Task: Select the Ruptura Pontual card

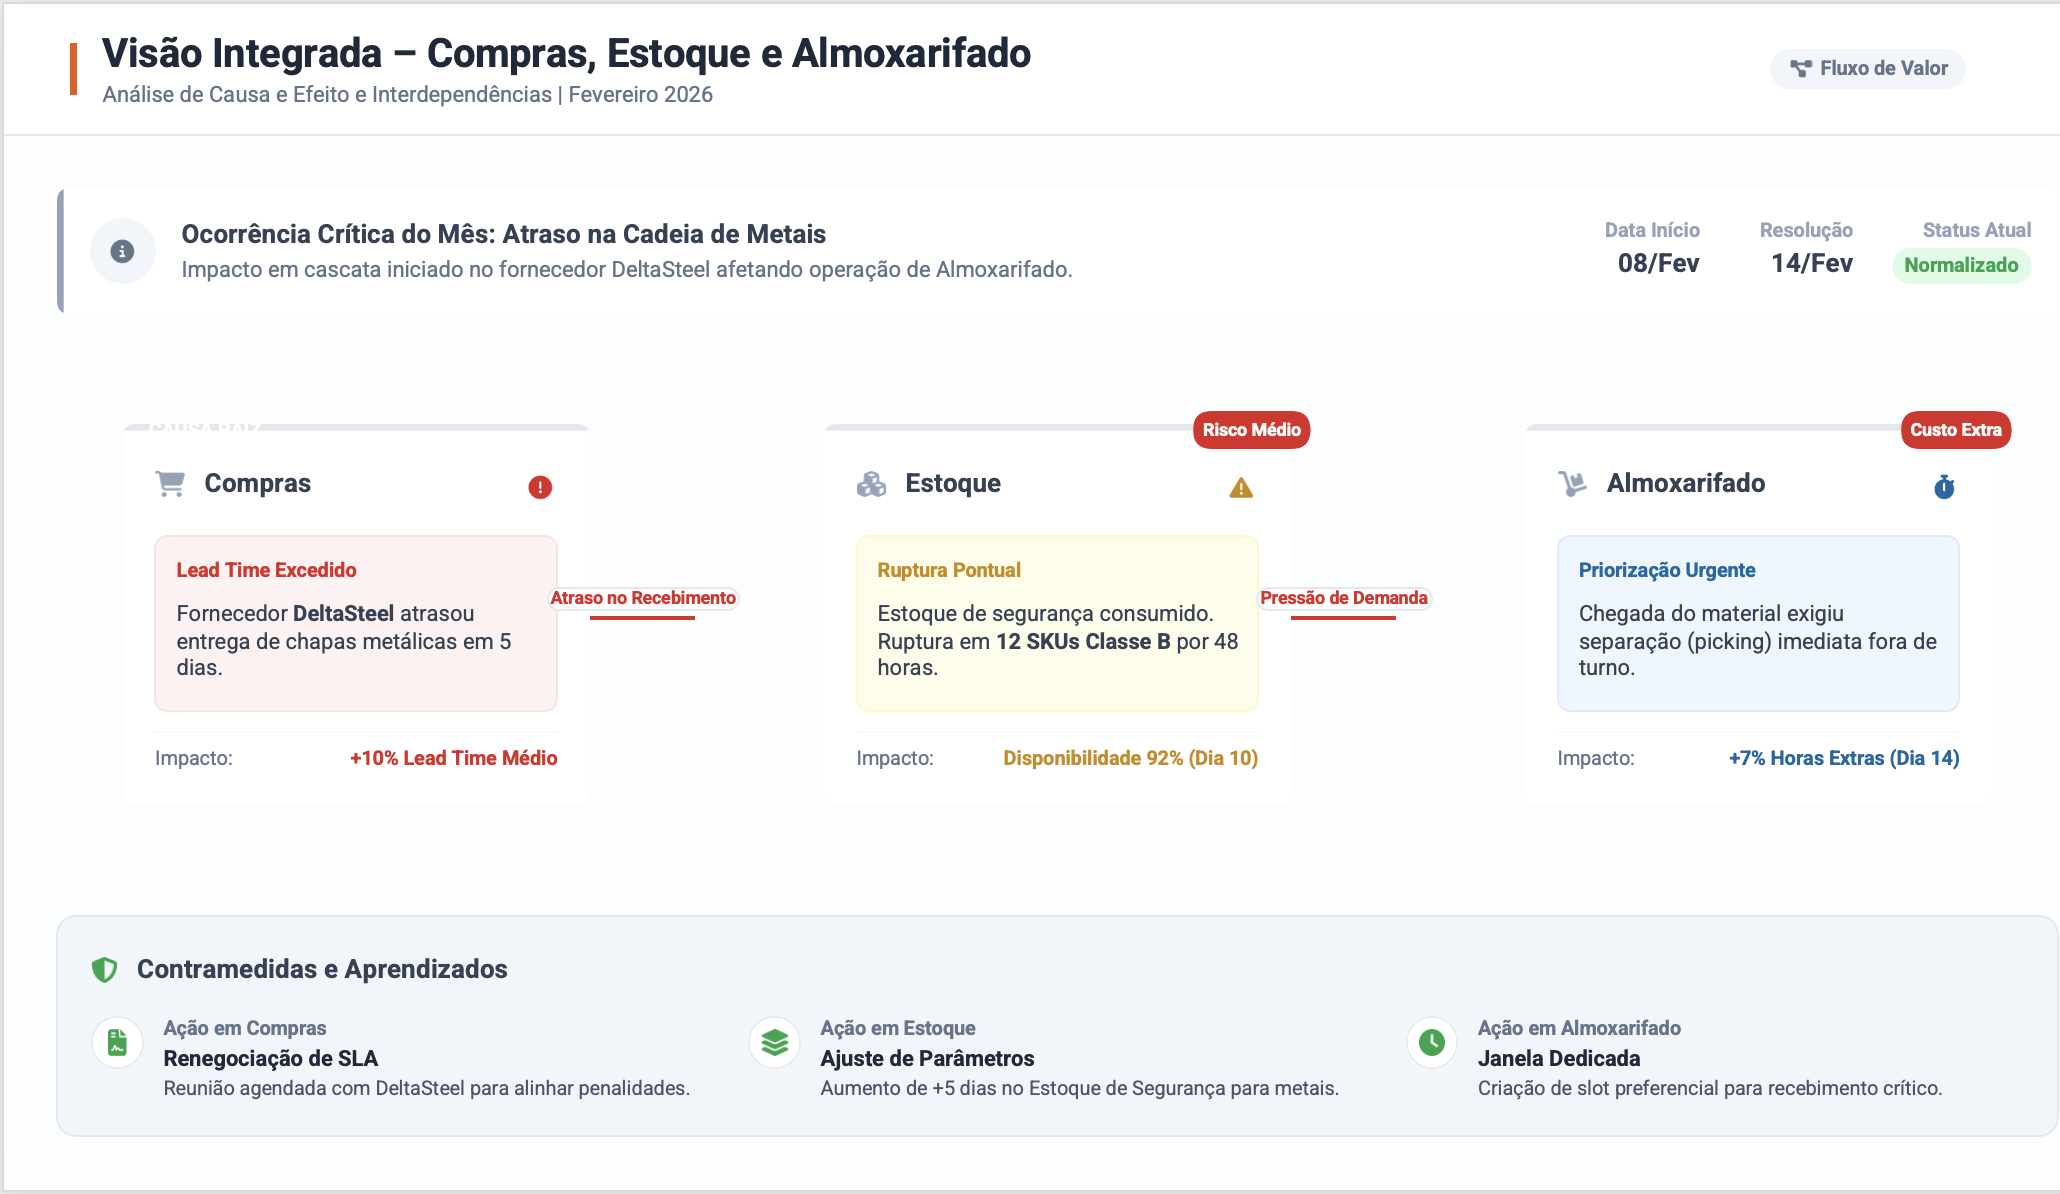Action: [1057, 624]
